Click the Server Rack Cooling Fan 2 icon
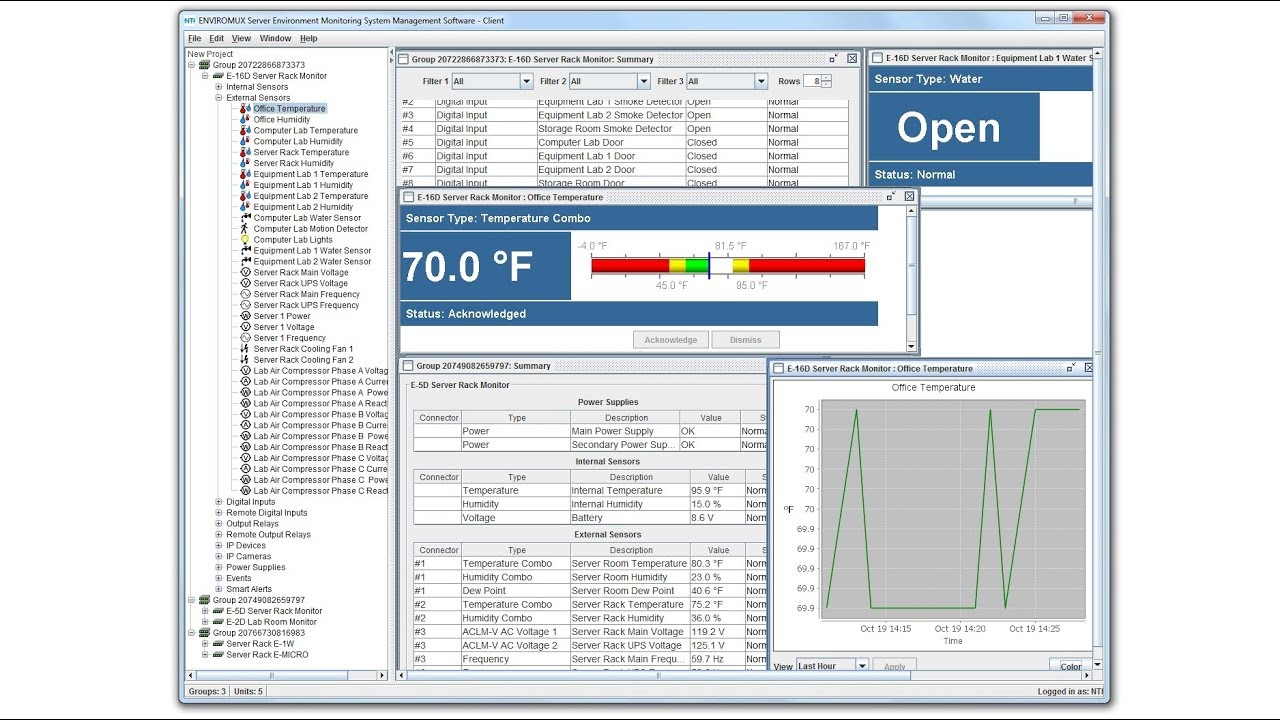Screen dimensions: 1280x720 (245, 360)
